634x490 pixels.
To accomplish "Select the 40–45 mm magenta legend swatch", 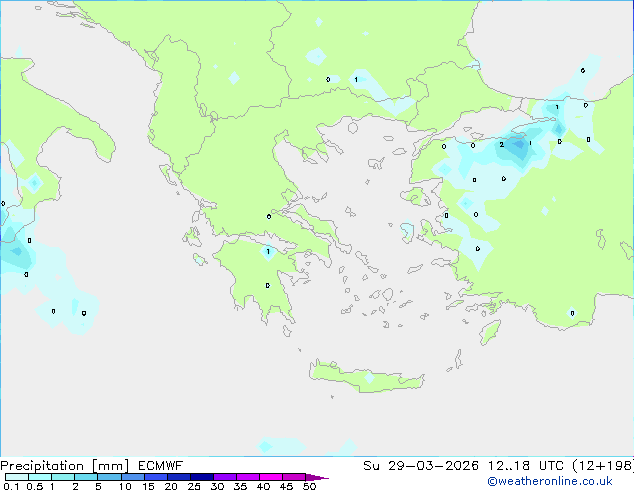I will click(x=271, y=477).
